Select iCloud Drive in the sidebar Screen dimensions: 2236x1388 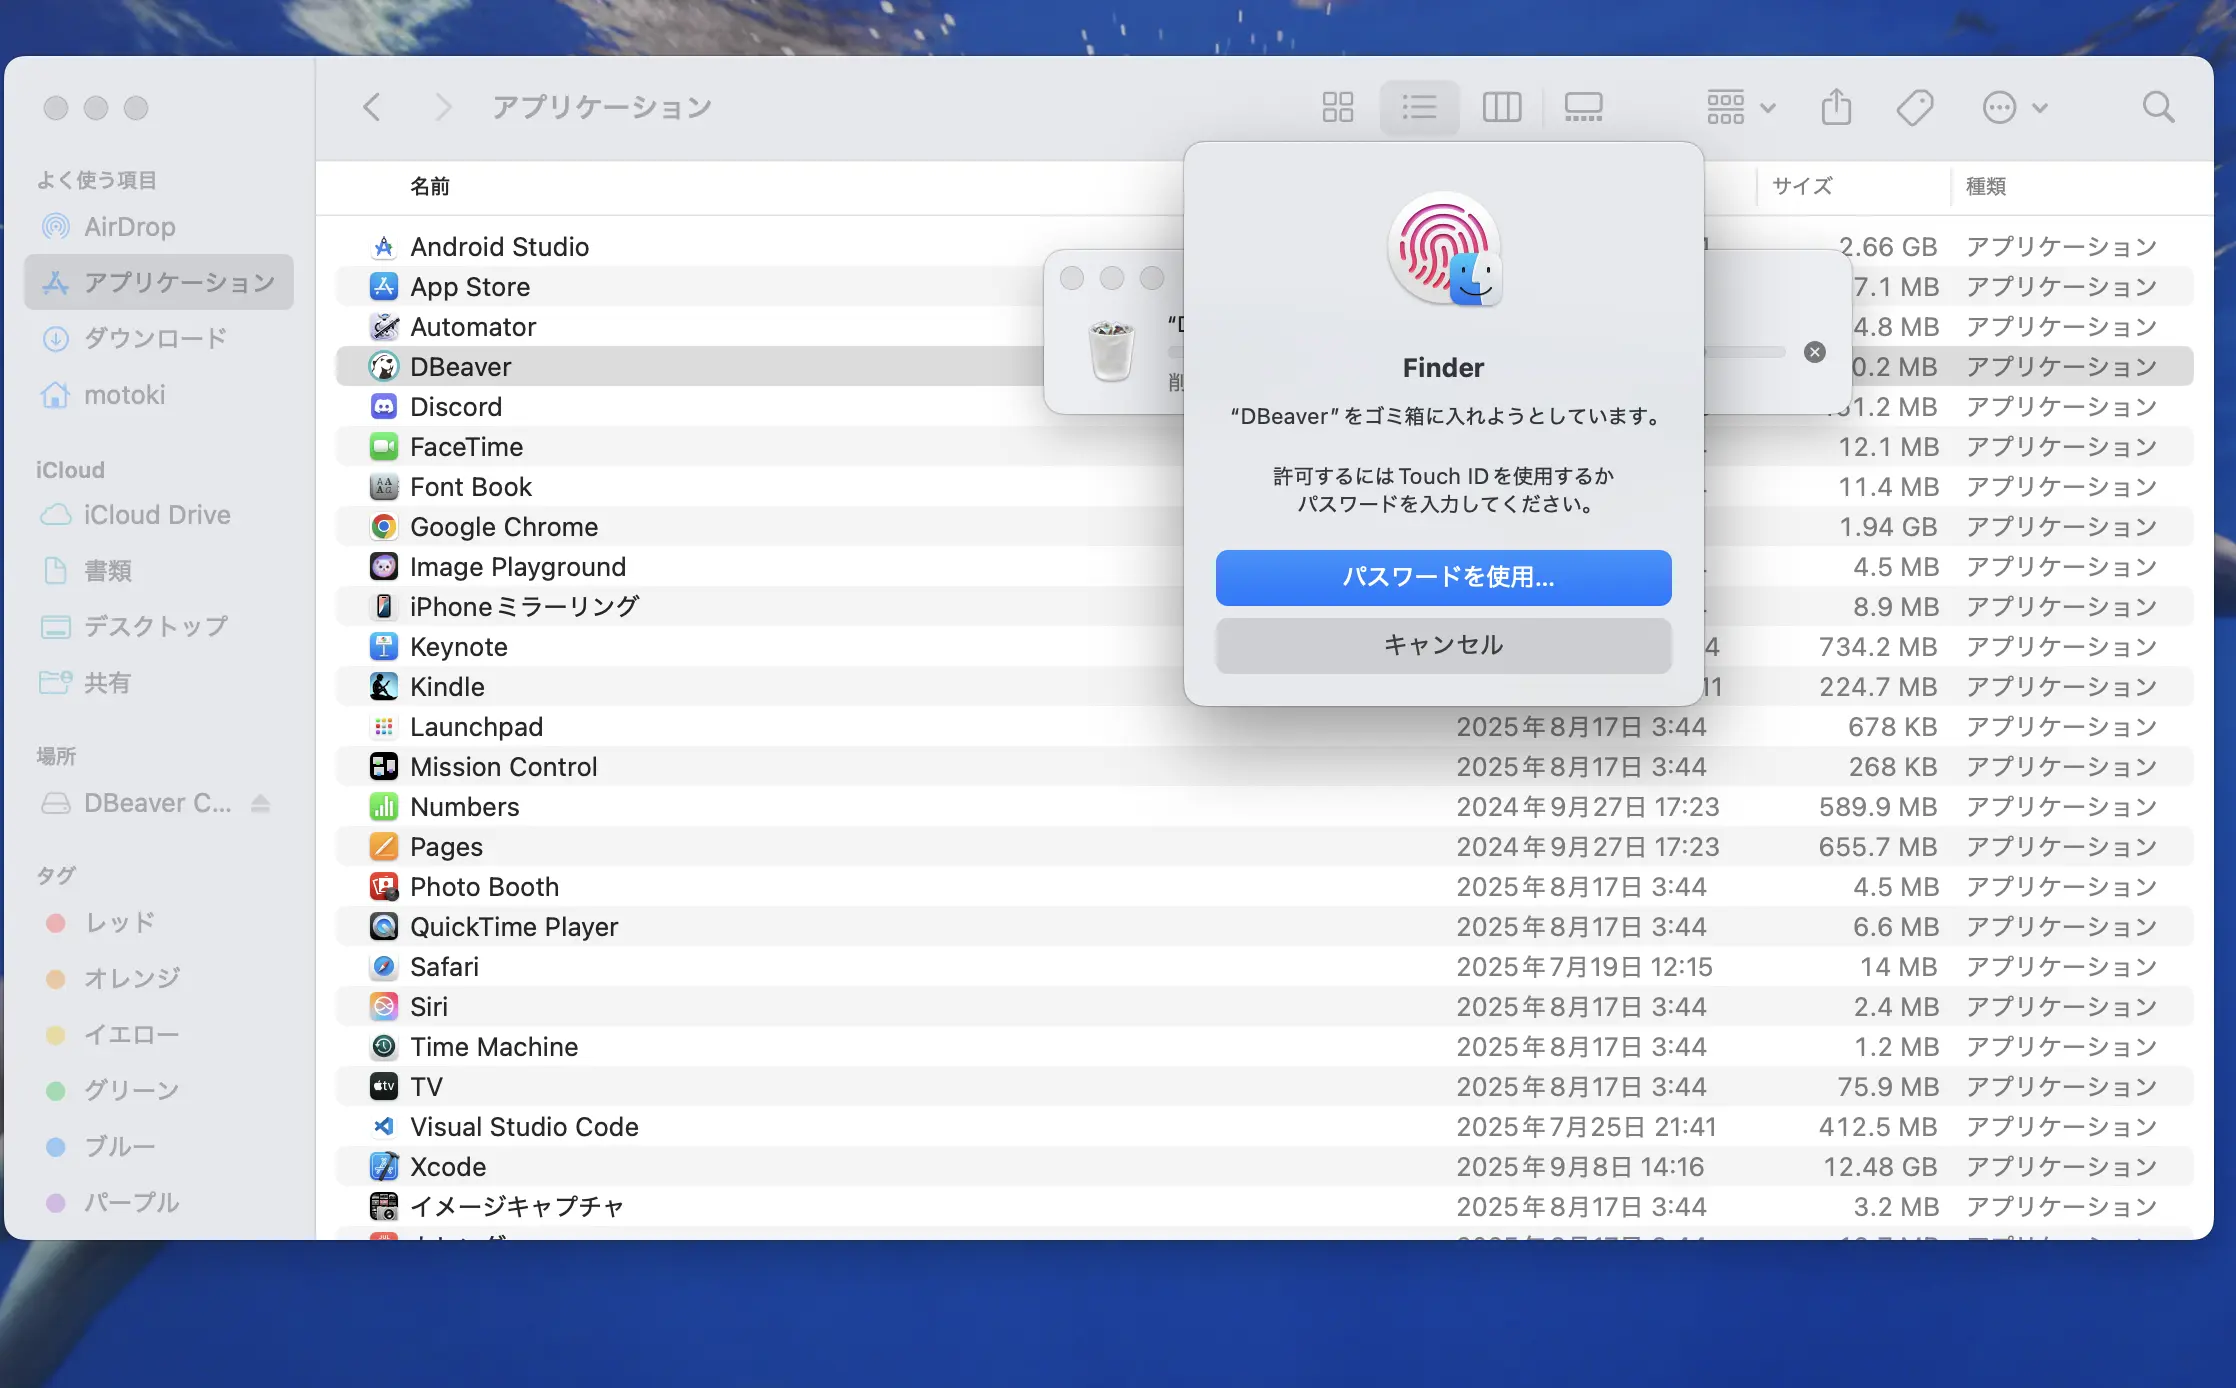tap(157, 515)
